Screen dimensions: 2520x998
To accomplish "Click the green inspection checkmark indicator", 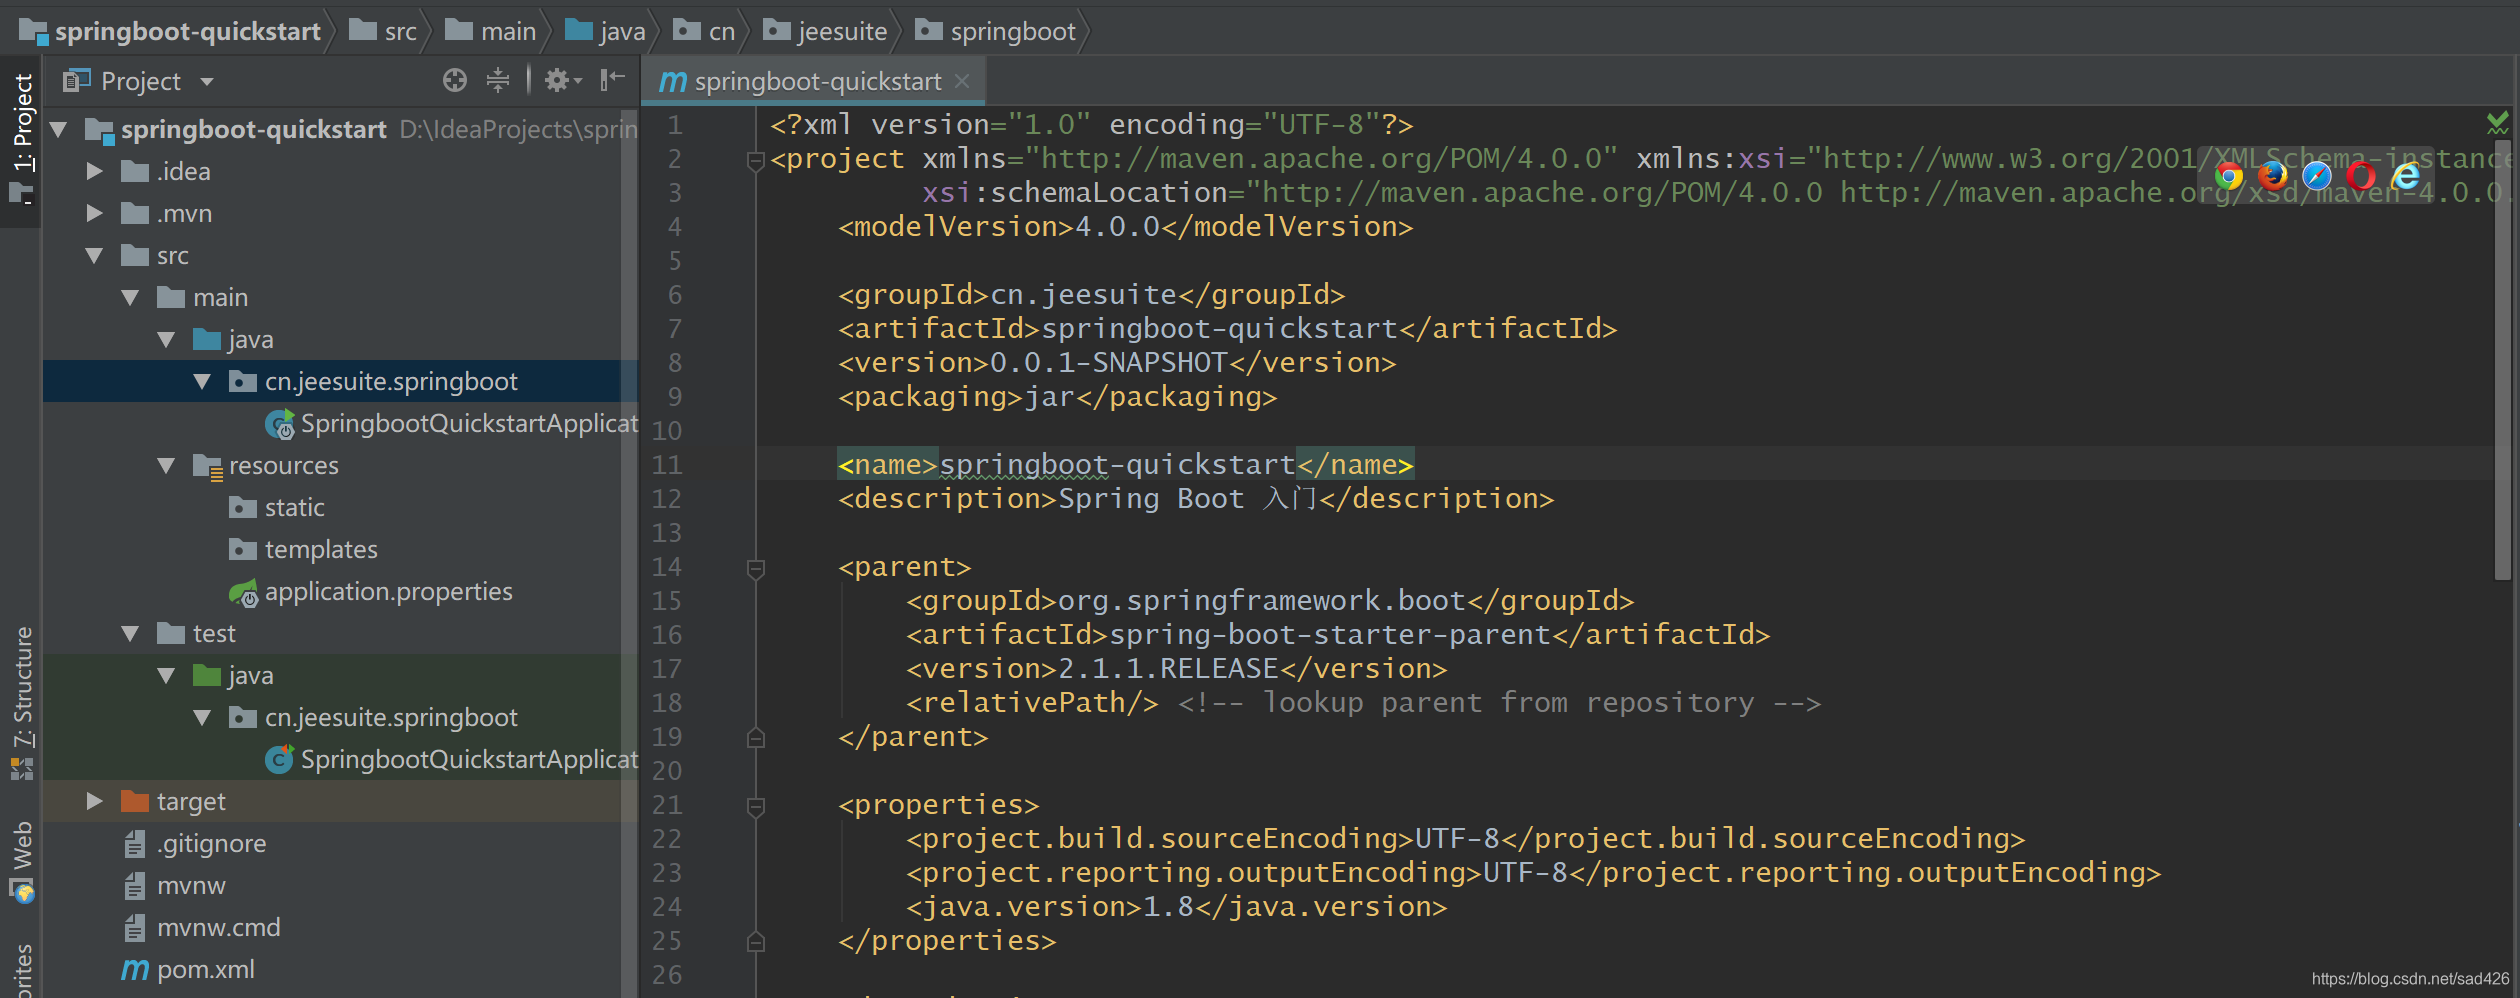I will coord(2497,123).
